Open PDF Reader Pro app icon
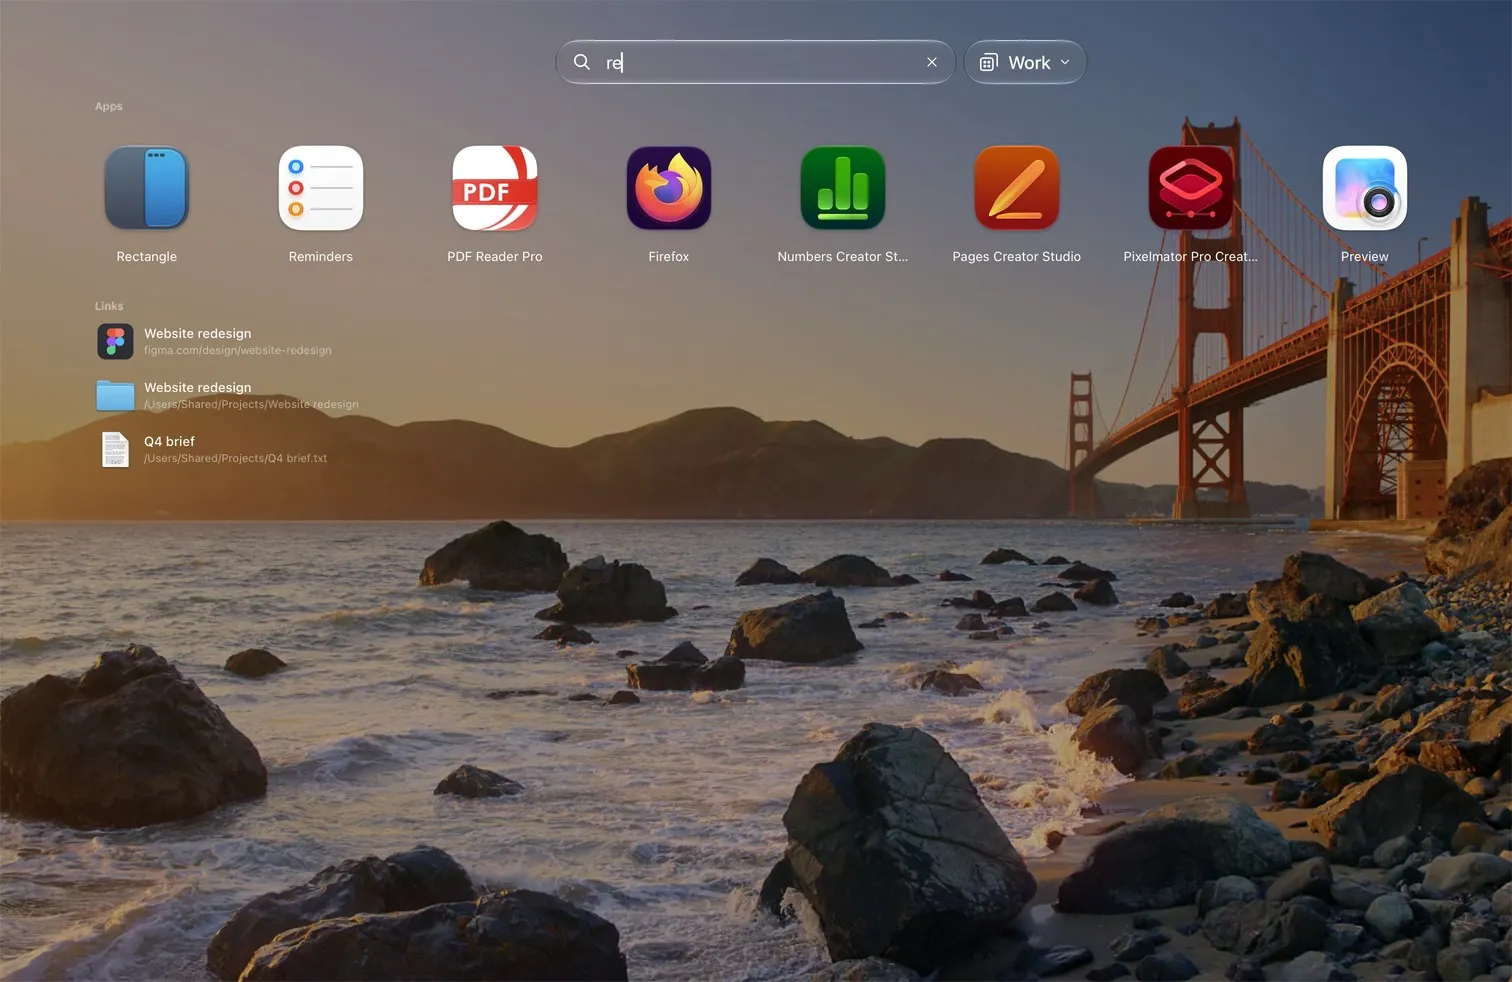 [494, 188]
